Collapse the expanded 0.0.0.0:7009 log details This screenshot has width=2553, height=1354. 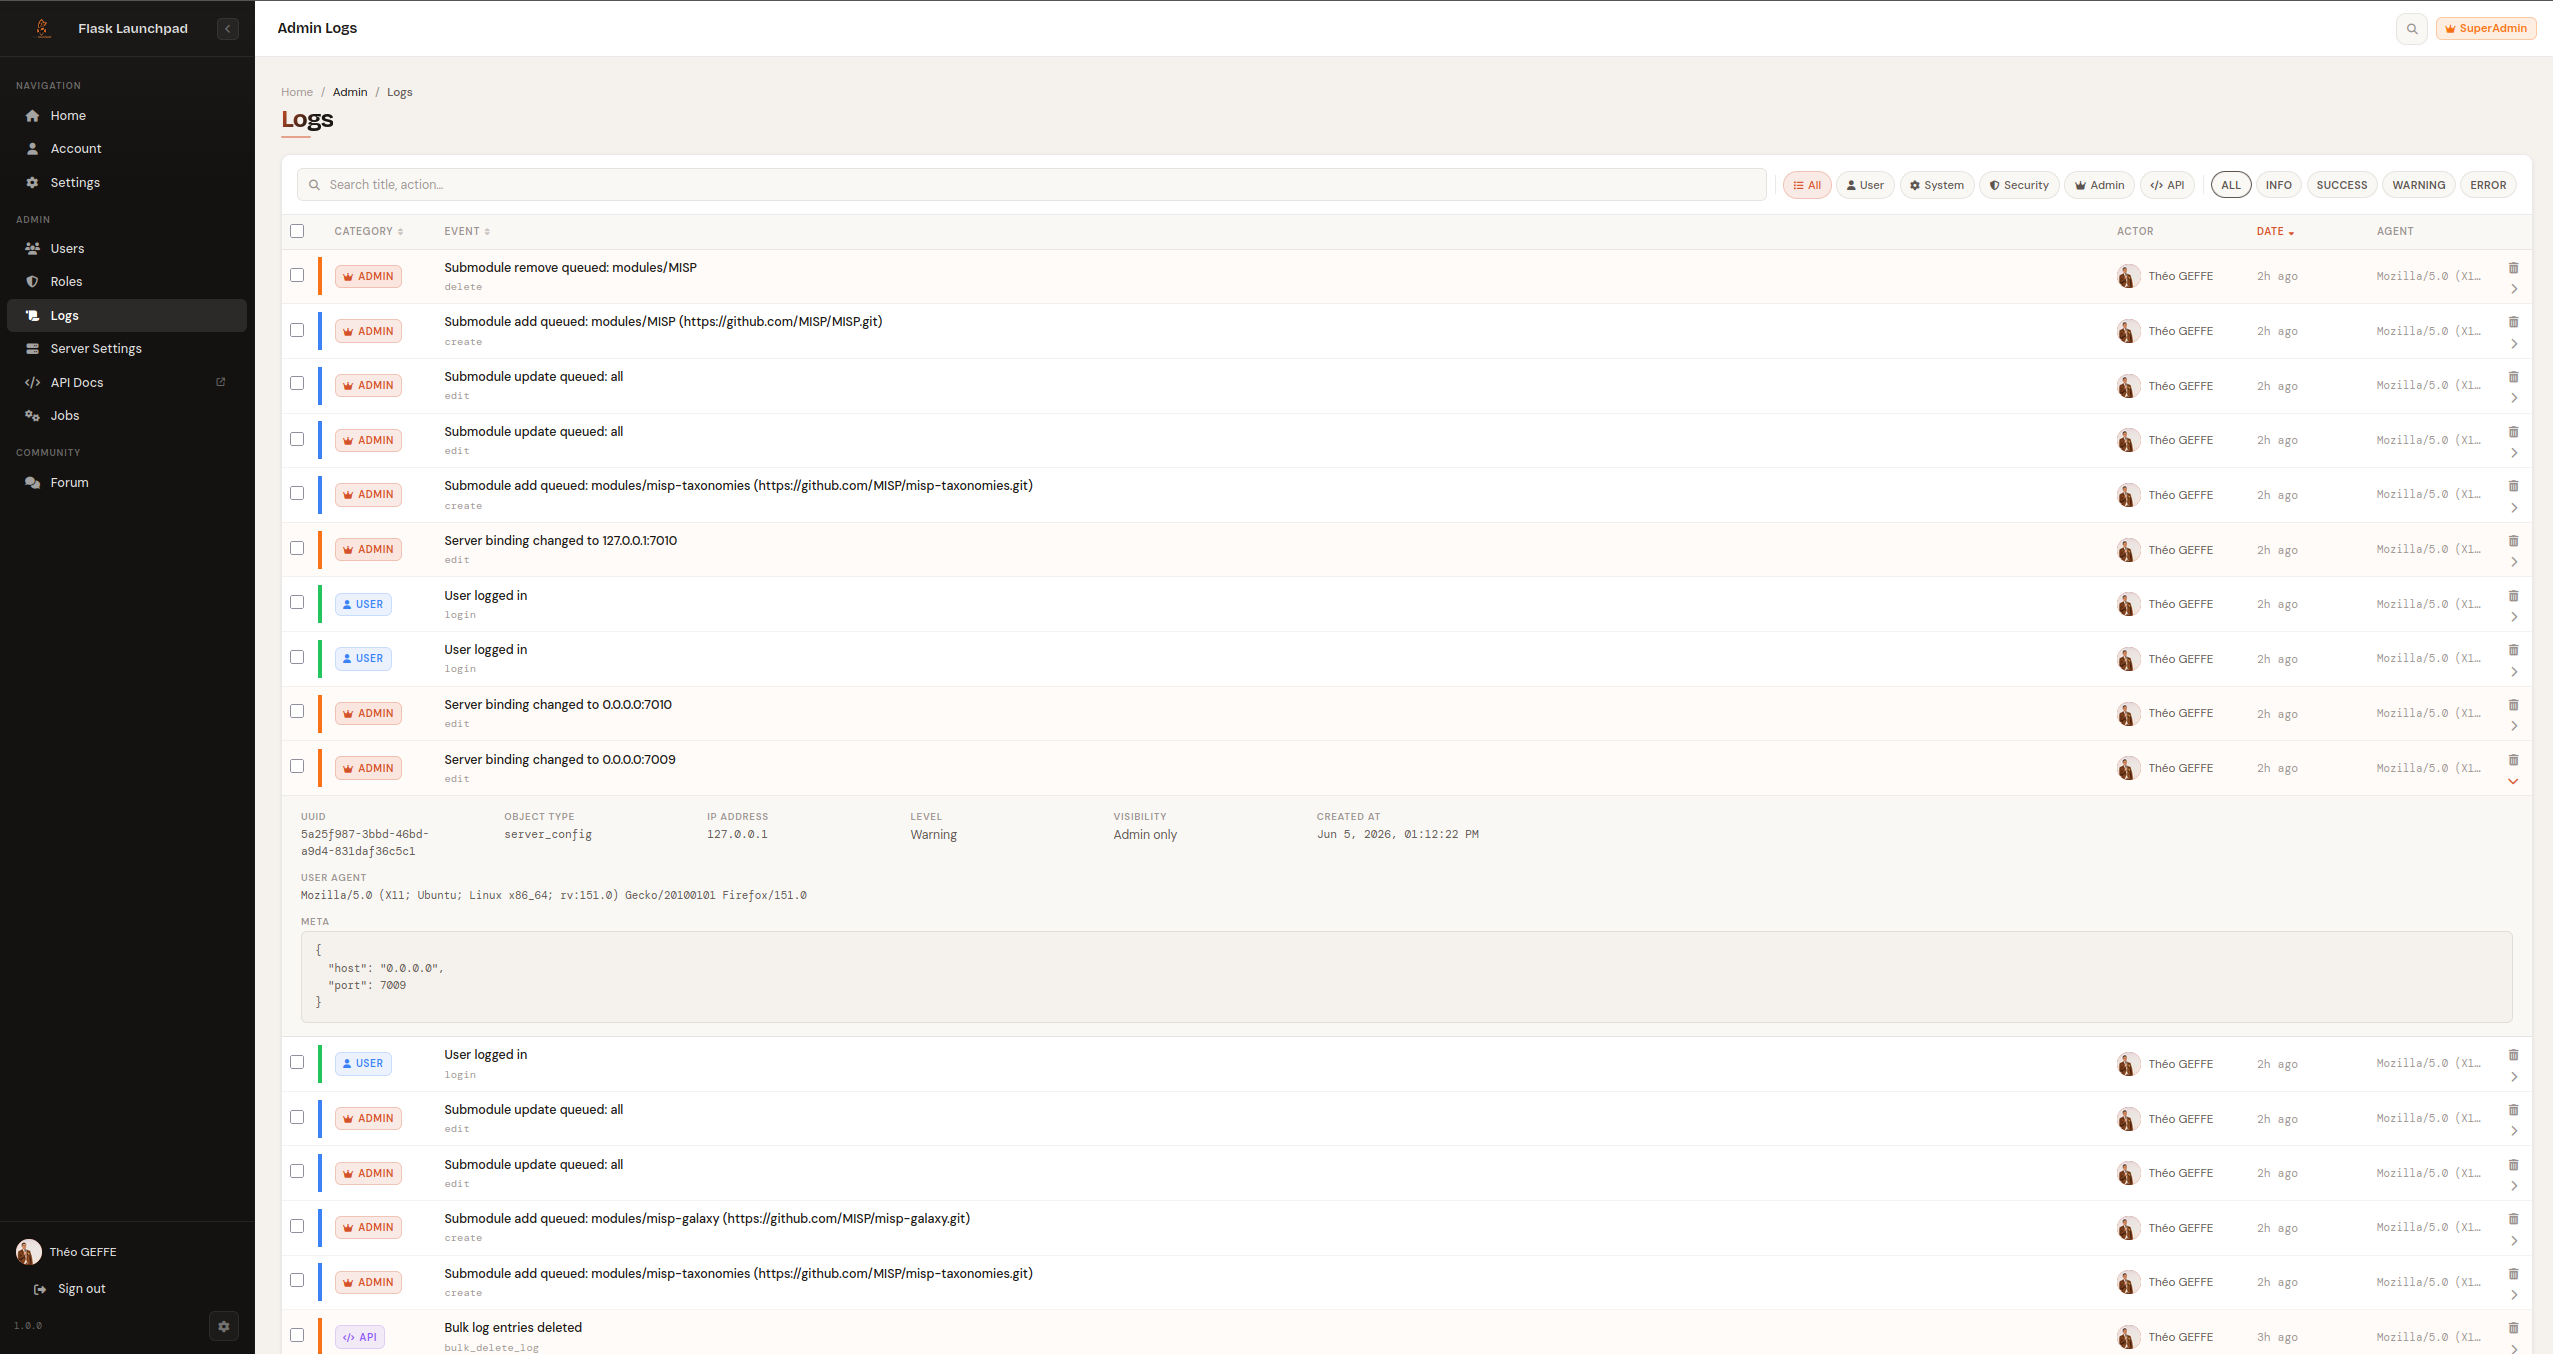(2513, 782)
